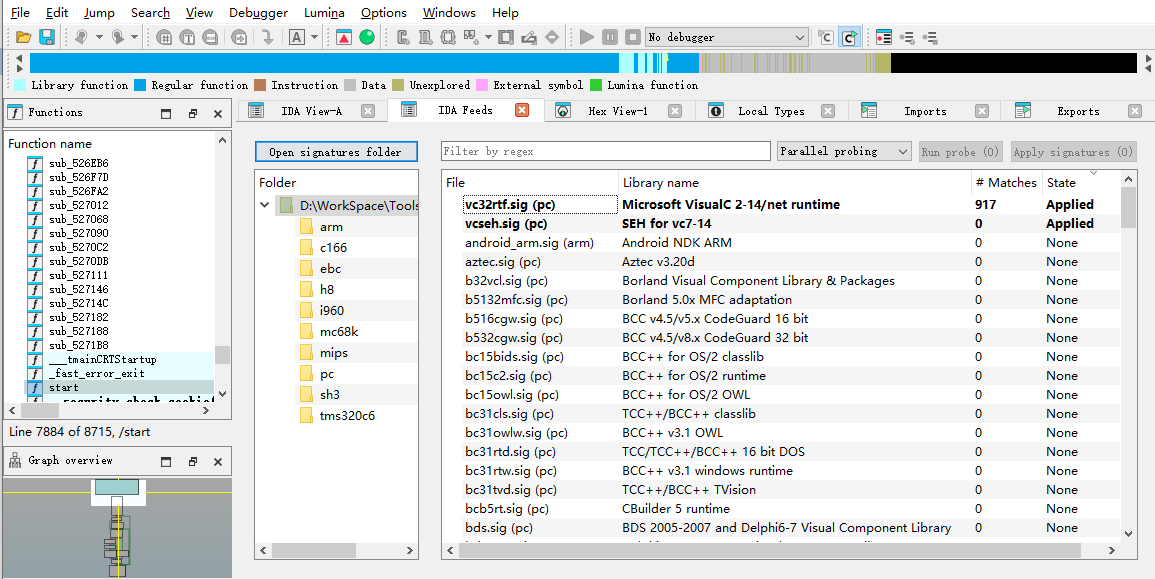The image size is (1155, 579).
Task: Click the Graph overview panel icon
Action: pos(15,460)
